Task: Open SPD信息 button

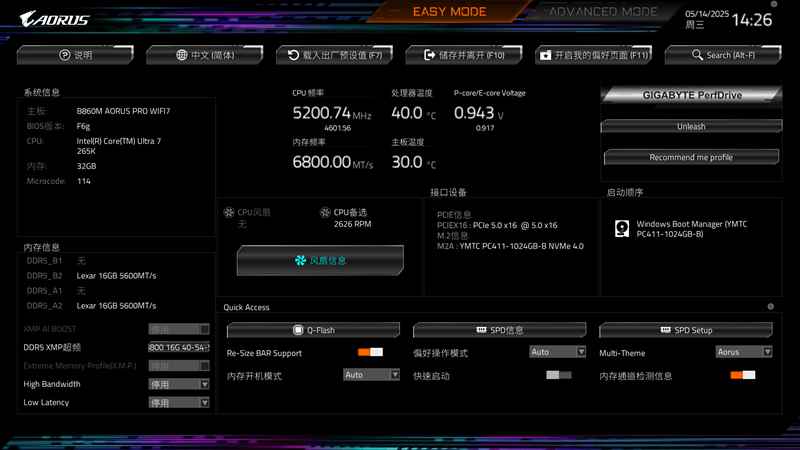Action: tap(499, 330)
